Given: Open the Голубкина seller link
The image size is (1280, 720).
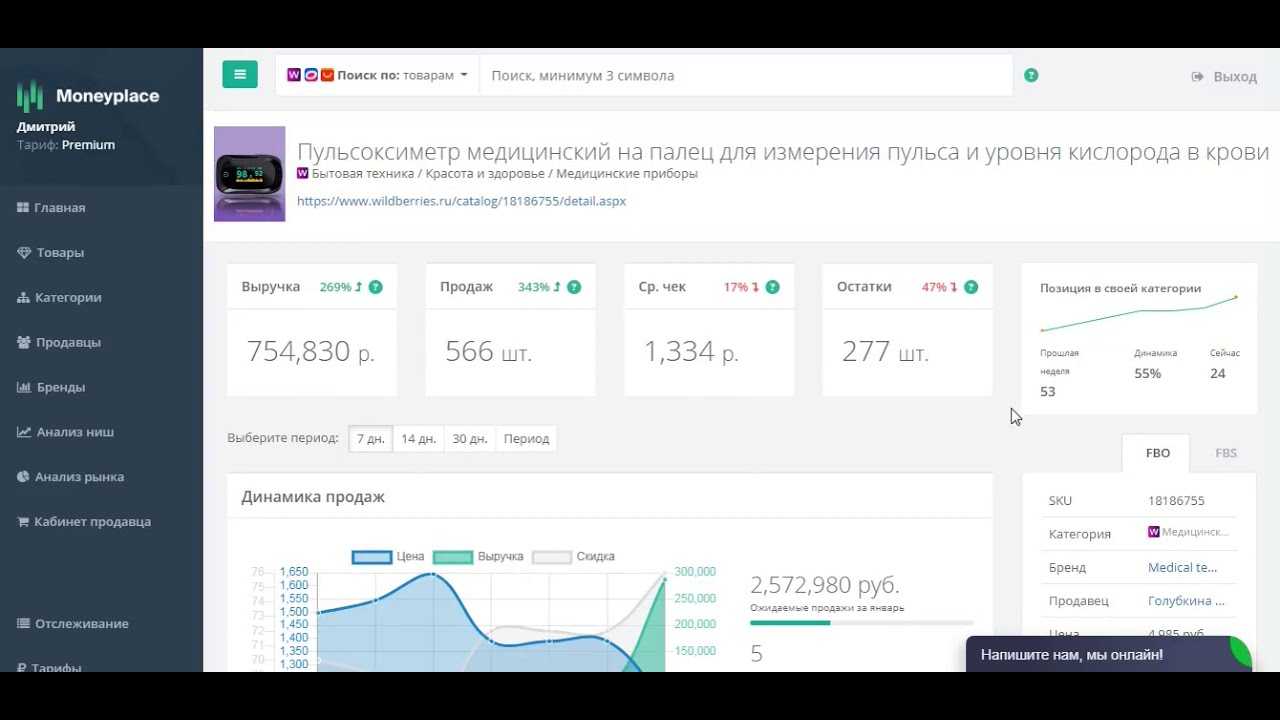Looking at the screenshot, I should (1186, 601).
